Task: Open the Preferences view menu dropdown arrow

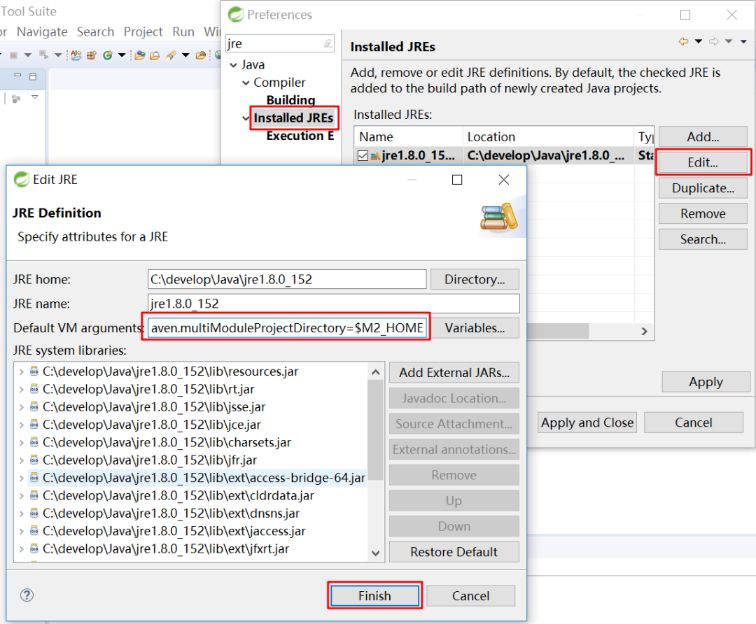Action: pyautogui.click(x=743, y=41)
